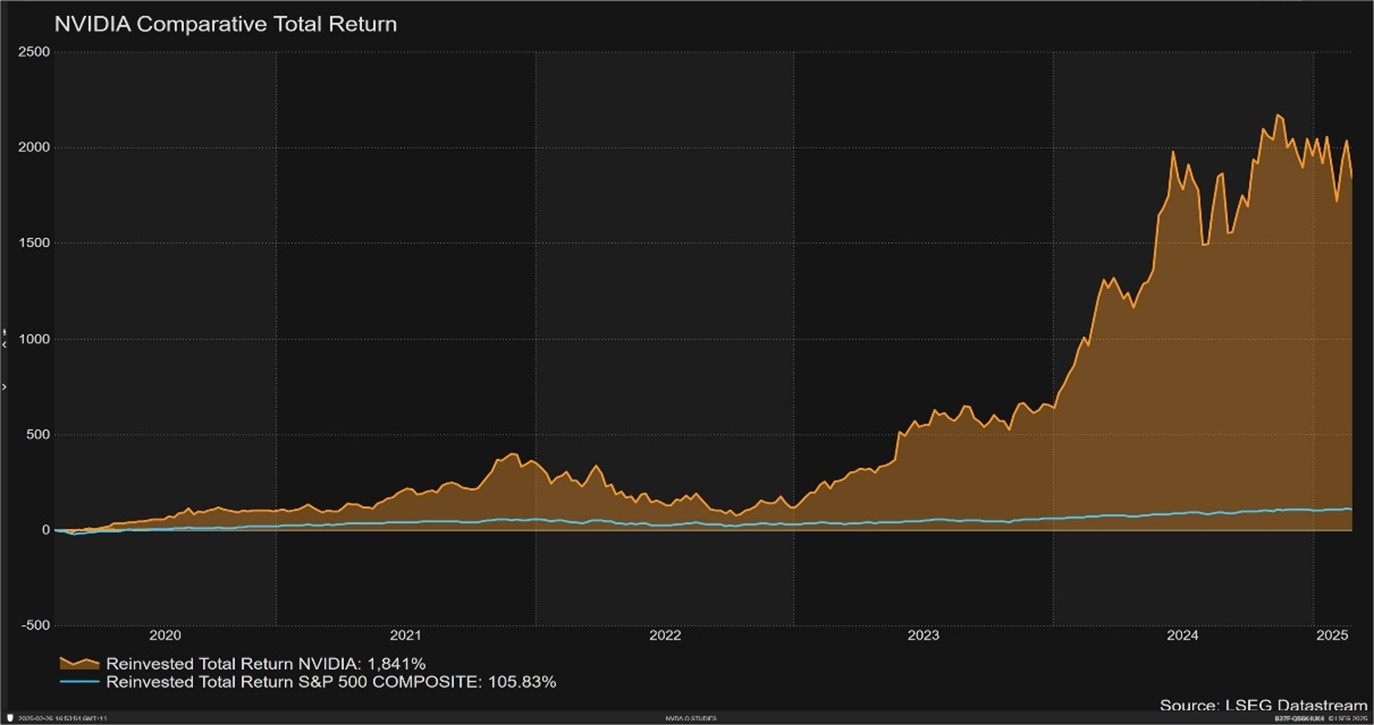Click the 2024 x-axis year label
The height and width of the screenshot is (725, 1374).
pos(1182,635)
